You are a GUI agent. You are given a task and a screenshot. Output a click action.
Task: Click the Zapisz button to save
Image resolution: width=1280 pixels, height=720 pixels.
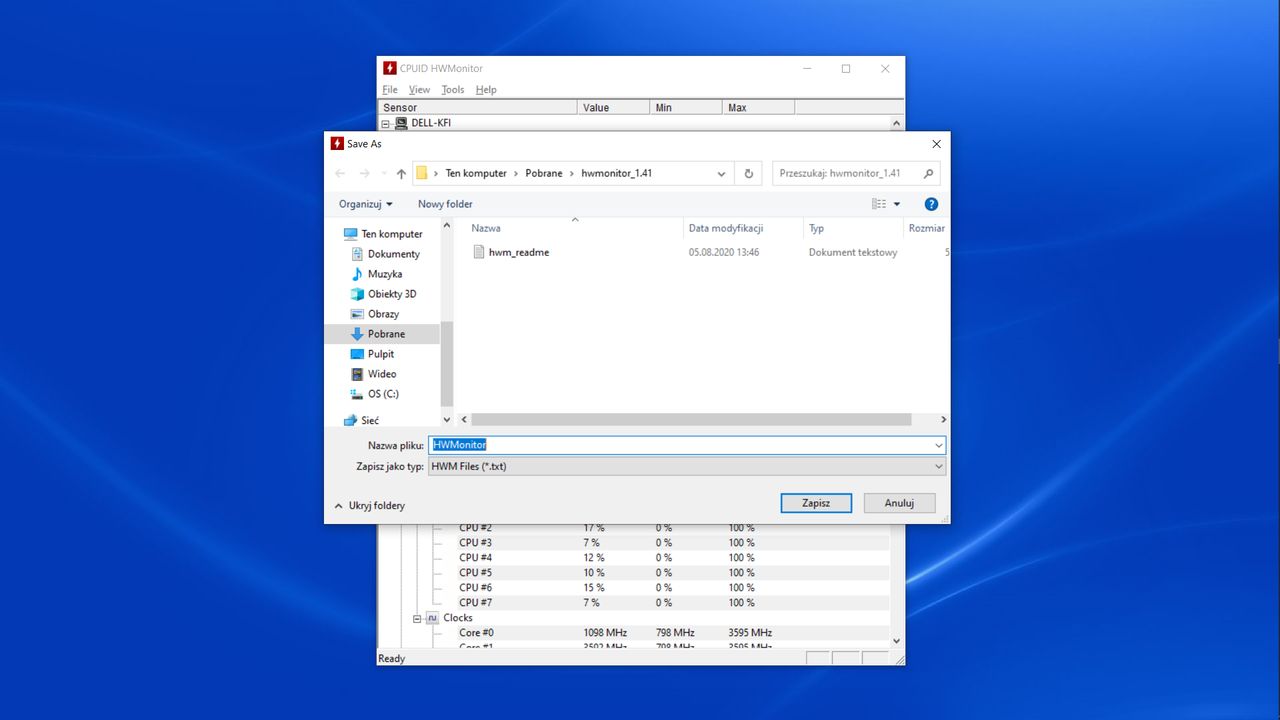tap(816, 503)
